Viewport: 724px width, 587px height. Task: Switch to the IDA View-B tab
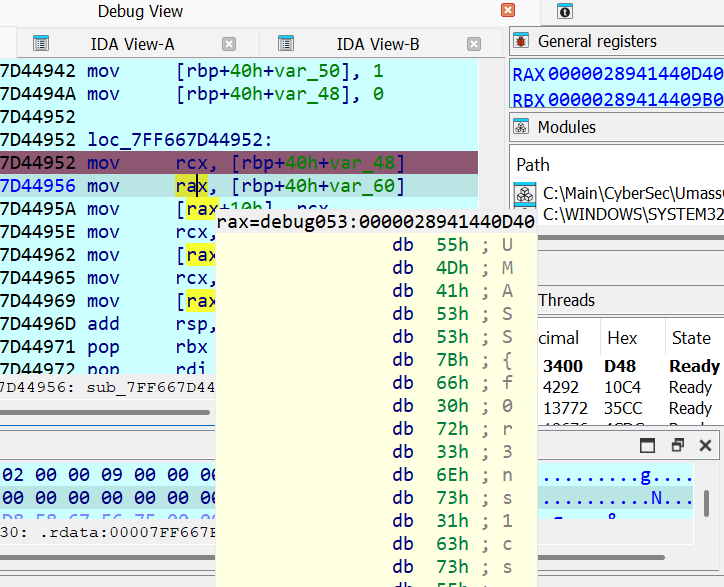click(378, 44)
